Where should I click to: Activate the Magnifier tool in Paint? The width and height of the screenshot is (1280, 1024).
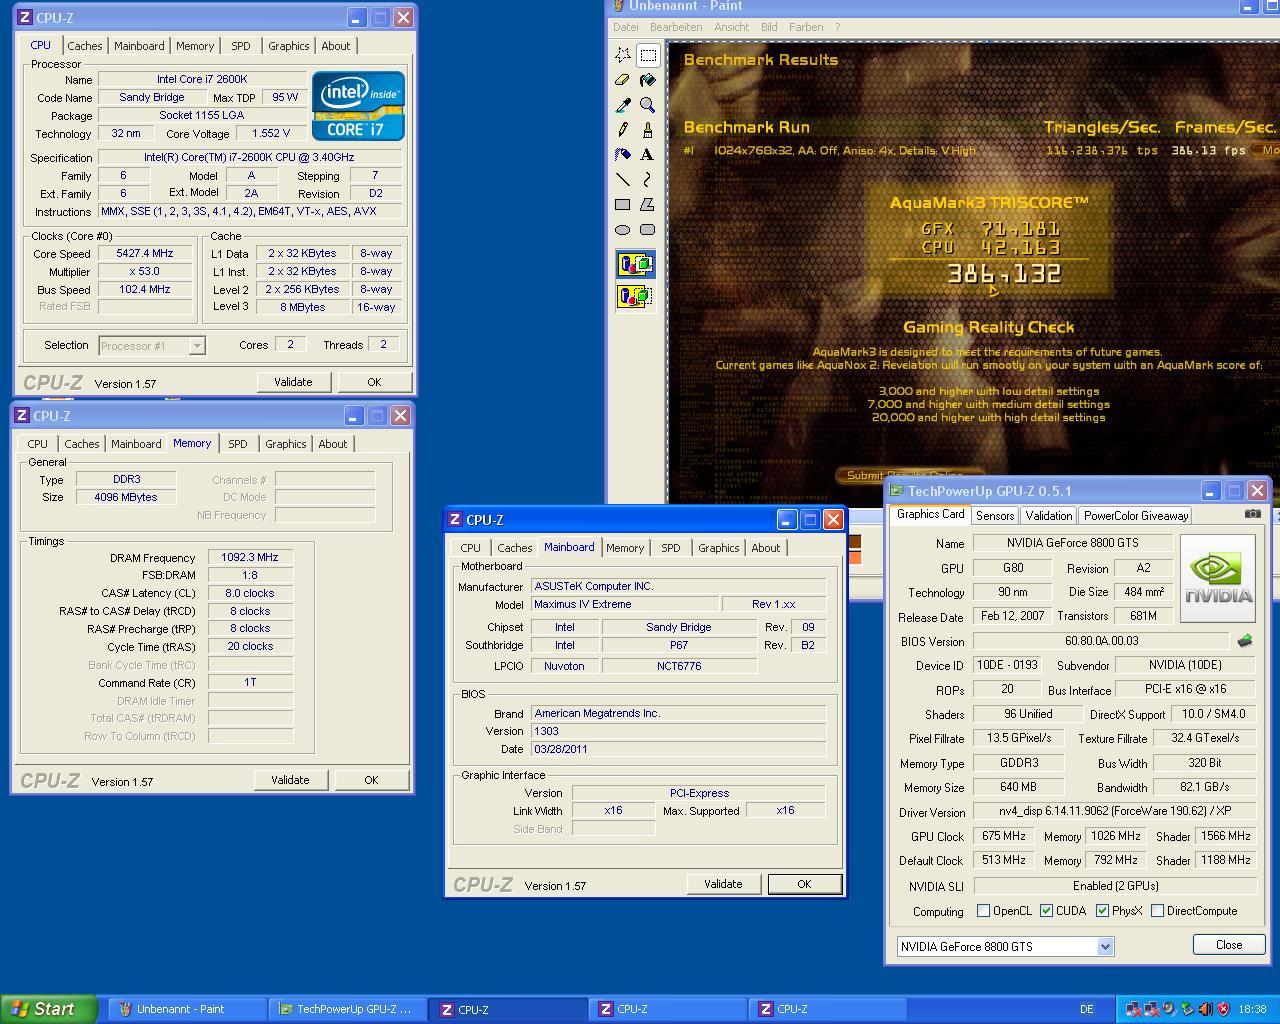[x=648, y=105]
